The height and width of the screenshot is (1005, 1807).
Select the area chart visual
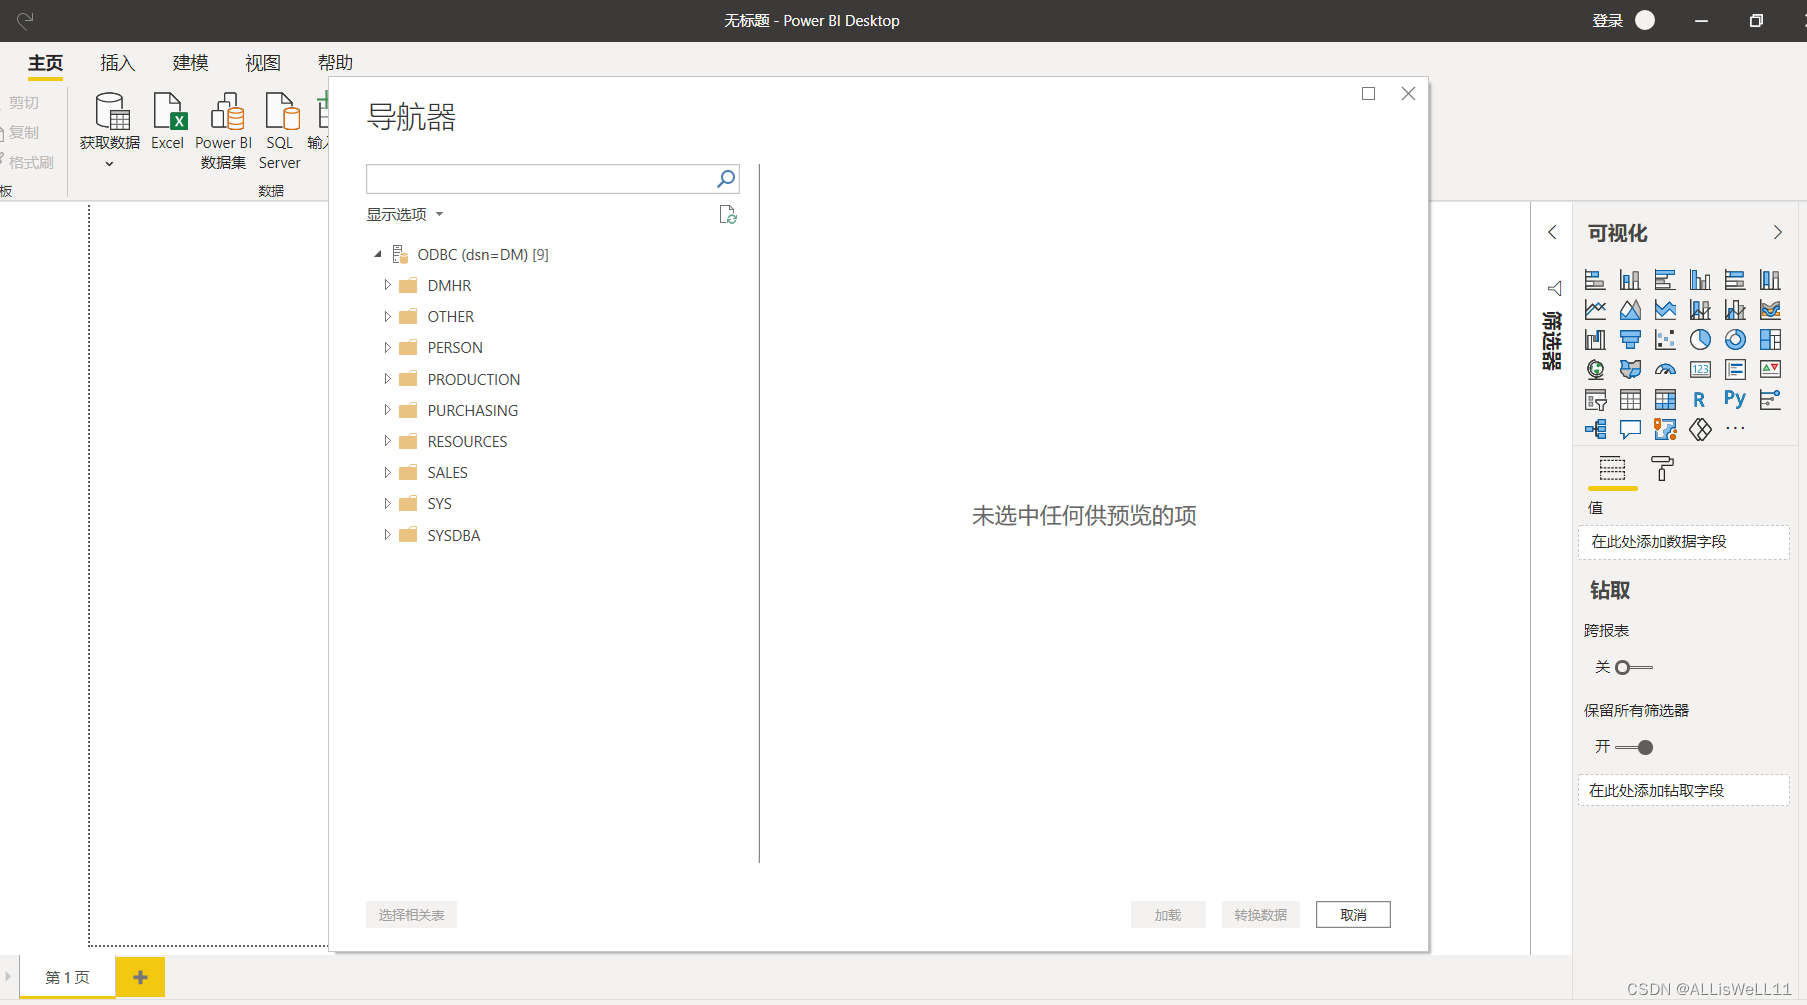point(1630,310)
